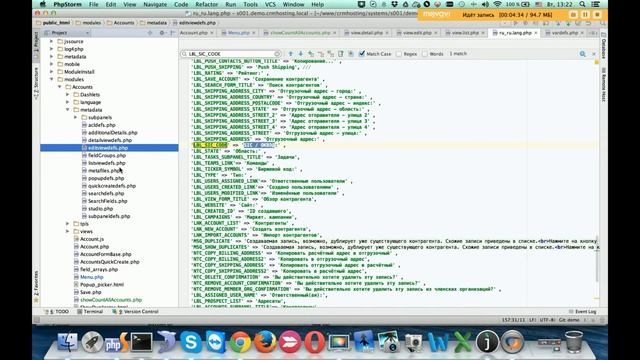The width and height of the screenshot is (640, 360).
Task: Switch to the view.detail.php tab
Action: point(367,33)
